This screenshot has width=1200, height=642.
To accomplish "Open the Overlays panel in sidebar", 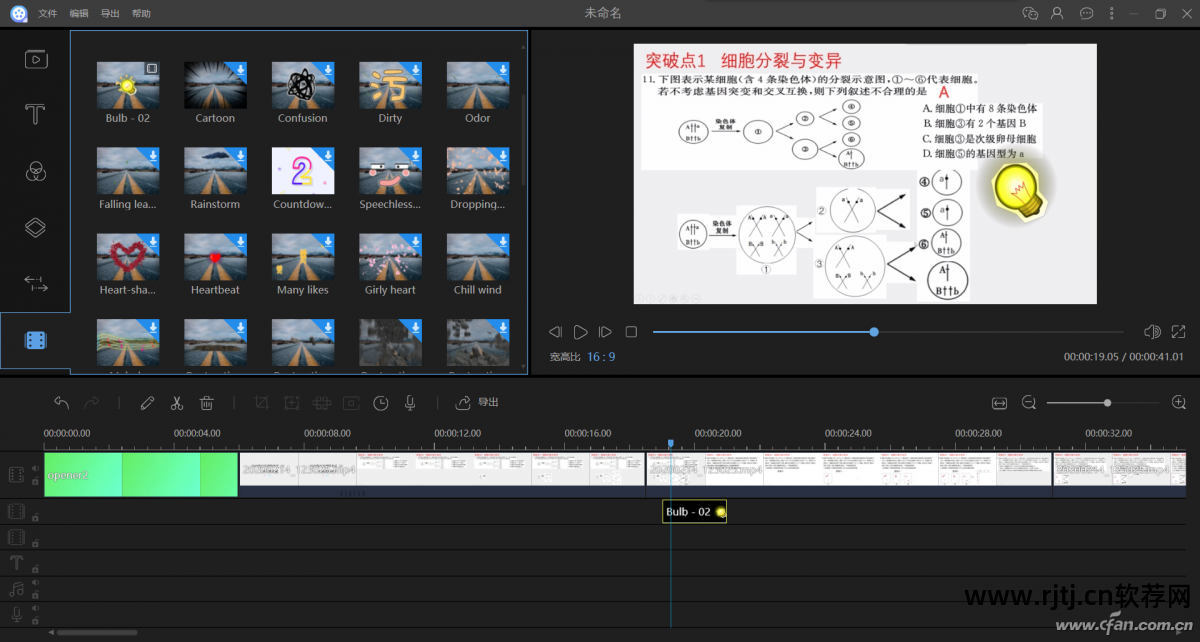I will (x=36, y=227).
